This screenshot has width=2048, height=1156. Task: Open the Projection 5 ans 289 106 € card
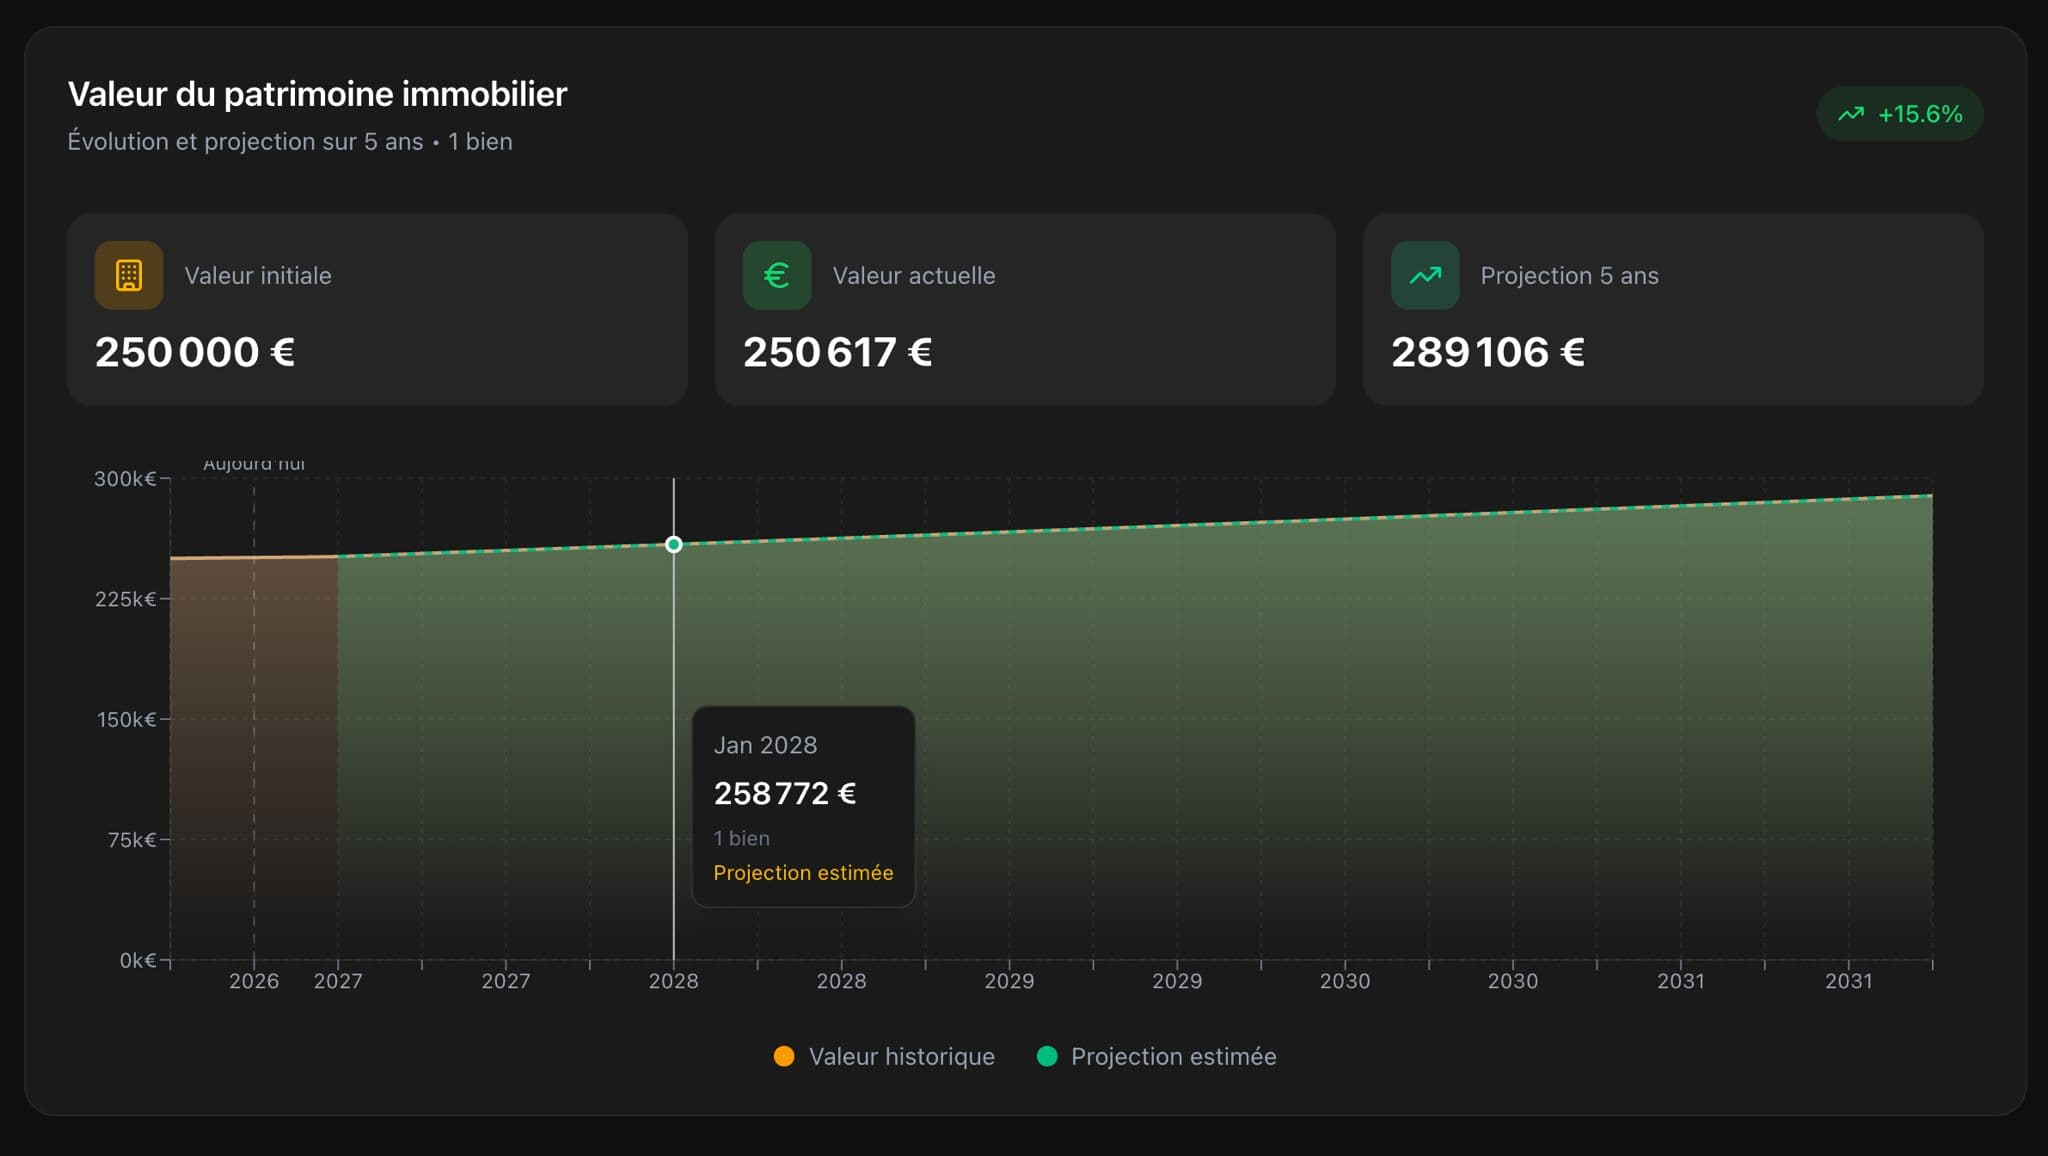click(1673, 309)
